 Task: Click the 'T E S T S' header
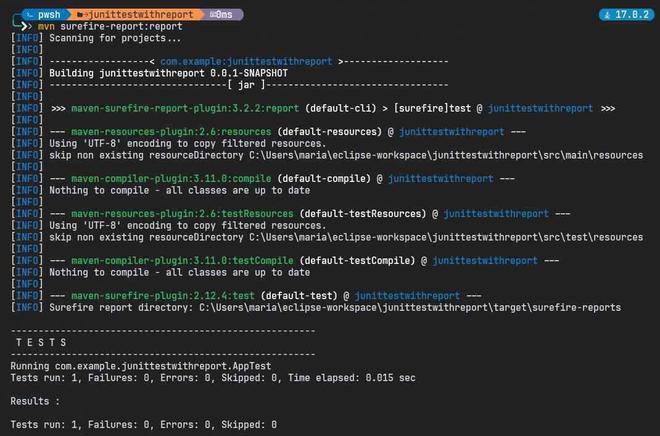[x=41, y=343]
